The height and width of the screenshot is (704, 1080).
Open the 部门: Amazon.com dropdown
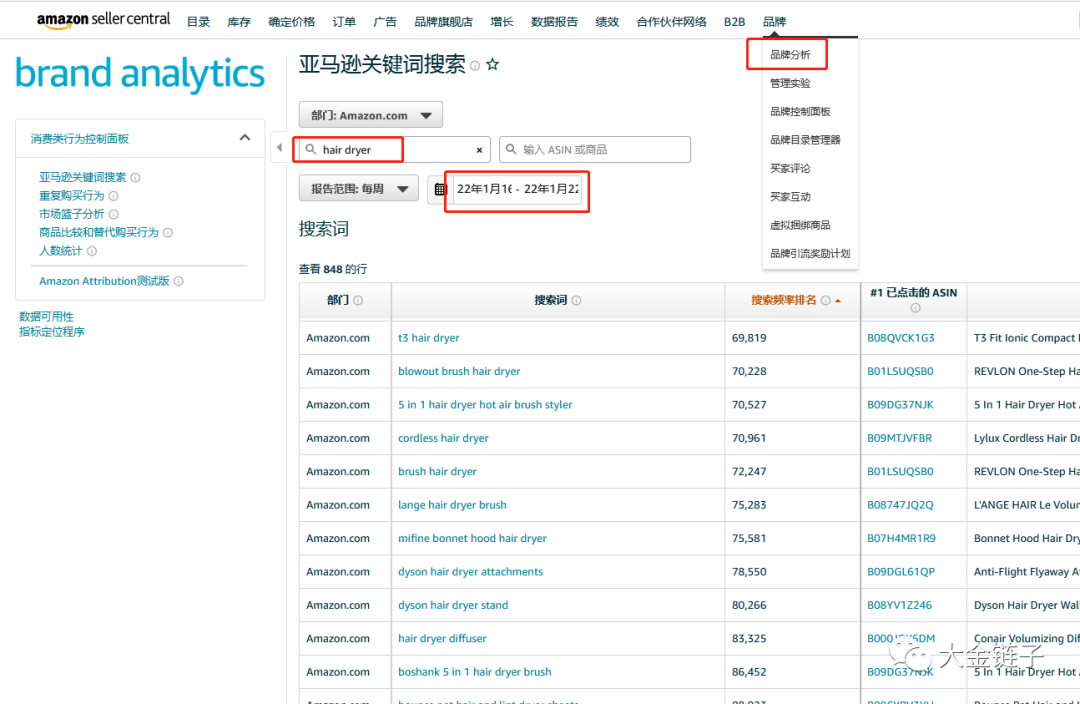370,116
